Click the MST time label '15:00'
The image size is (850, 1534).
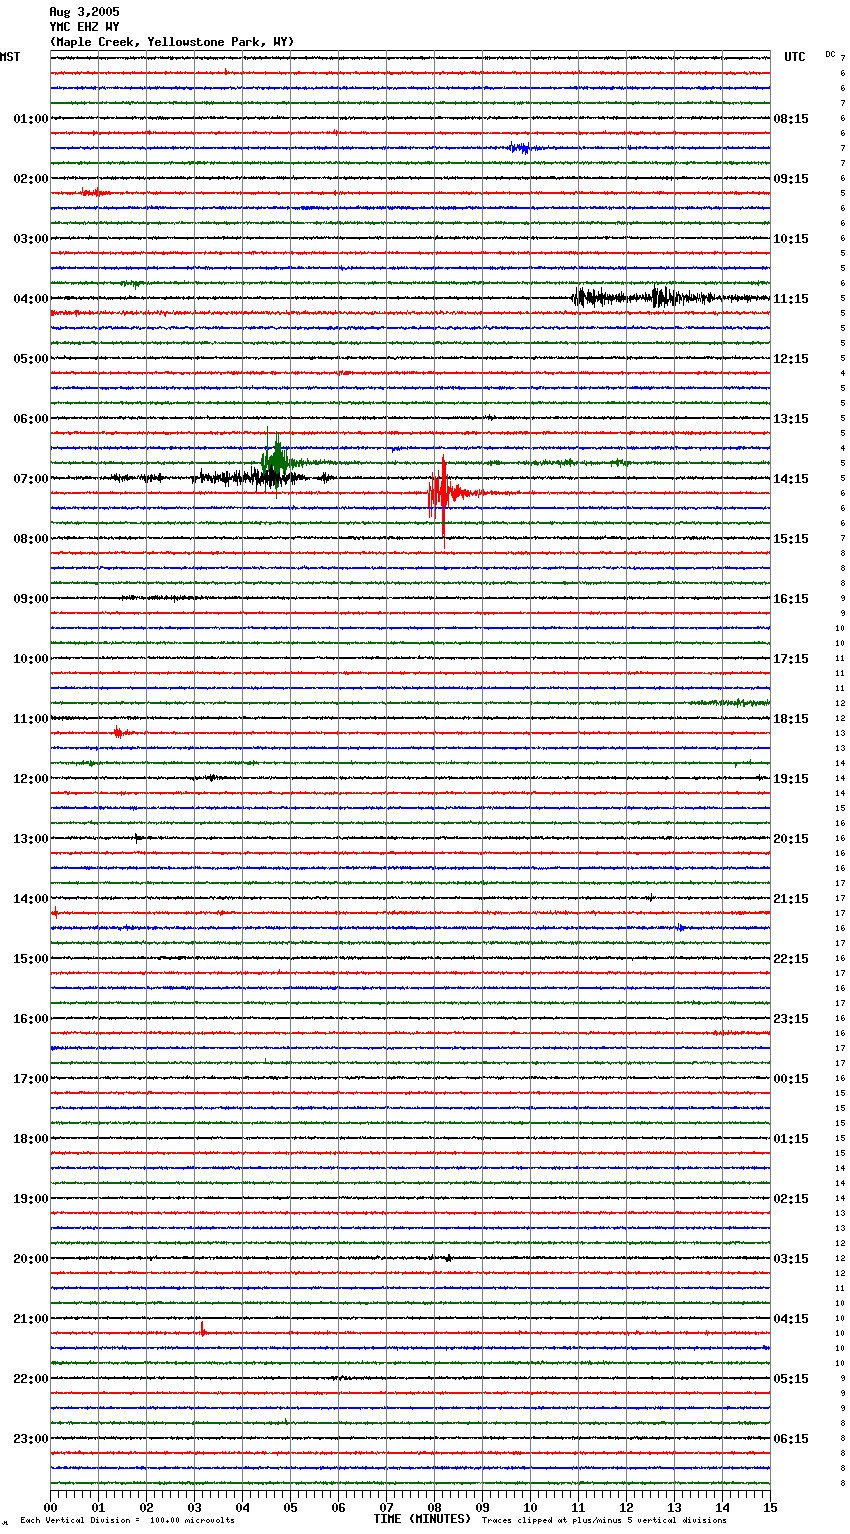(x=31, y=959)
